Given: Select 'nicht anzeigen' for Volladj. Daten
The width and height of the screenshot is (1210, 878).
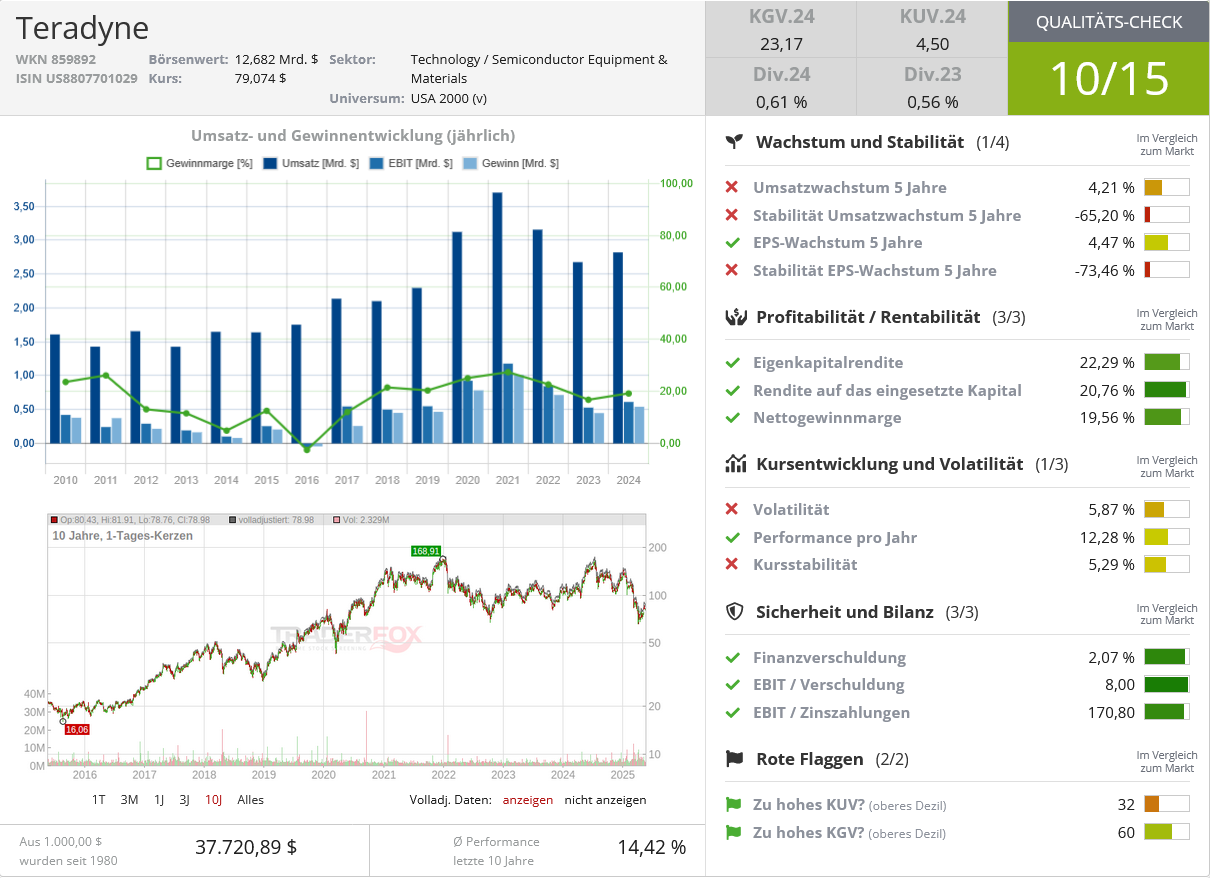Looking at the screenshot, I should [x=605, y=800].
